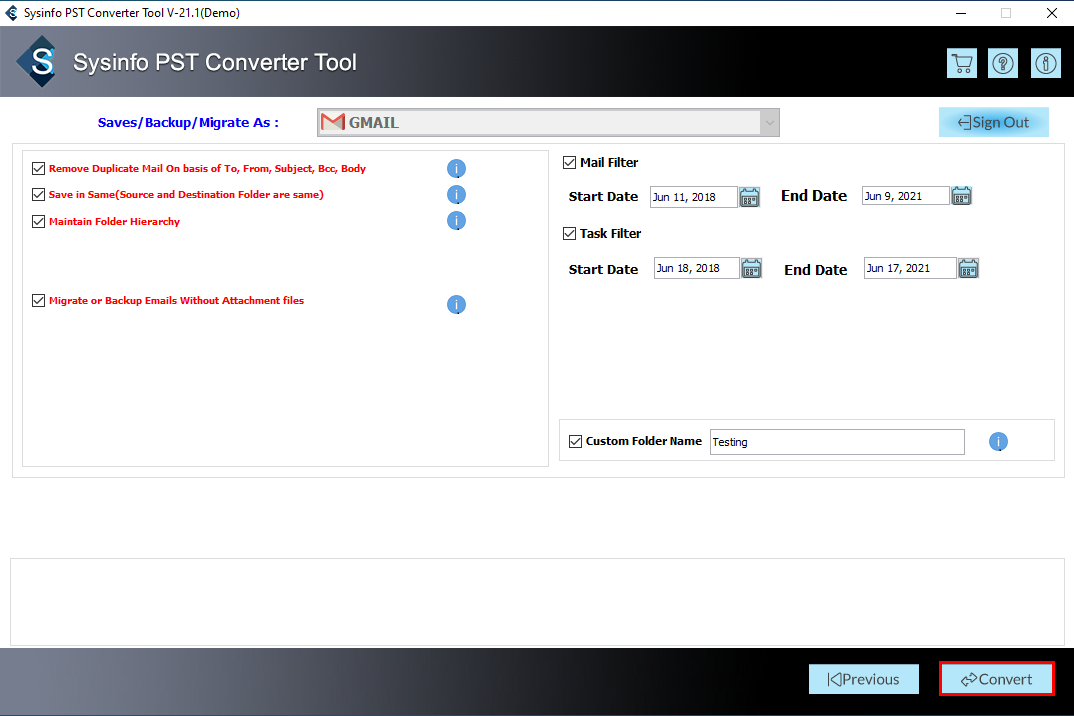Close the Sysinfo PST Converter window
Viewport: 1074px width, 716px height.
(1051, 13)
